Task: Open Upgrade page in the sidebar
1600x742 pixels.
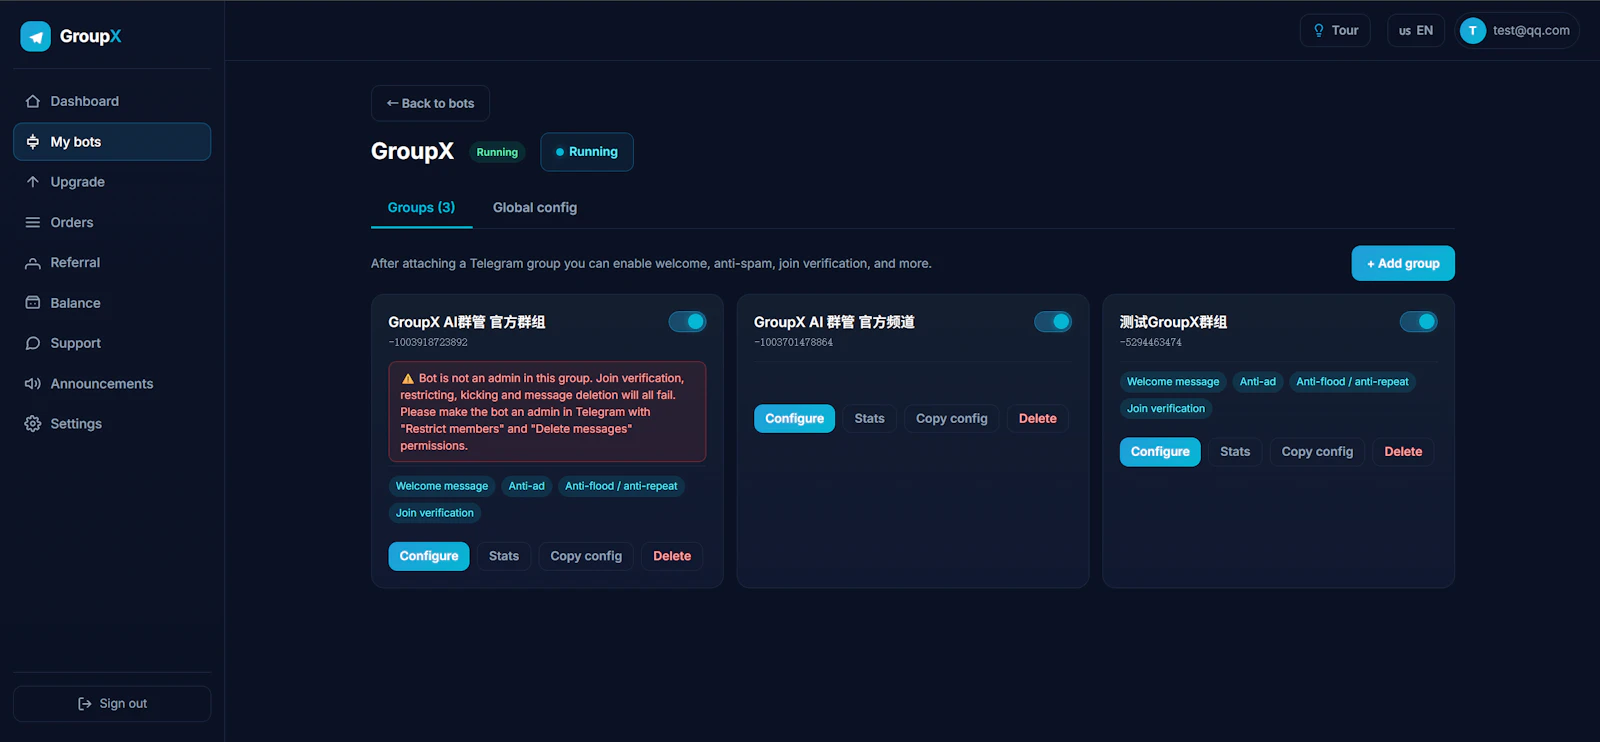Action: coord(112,182)
